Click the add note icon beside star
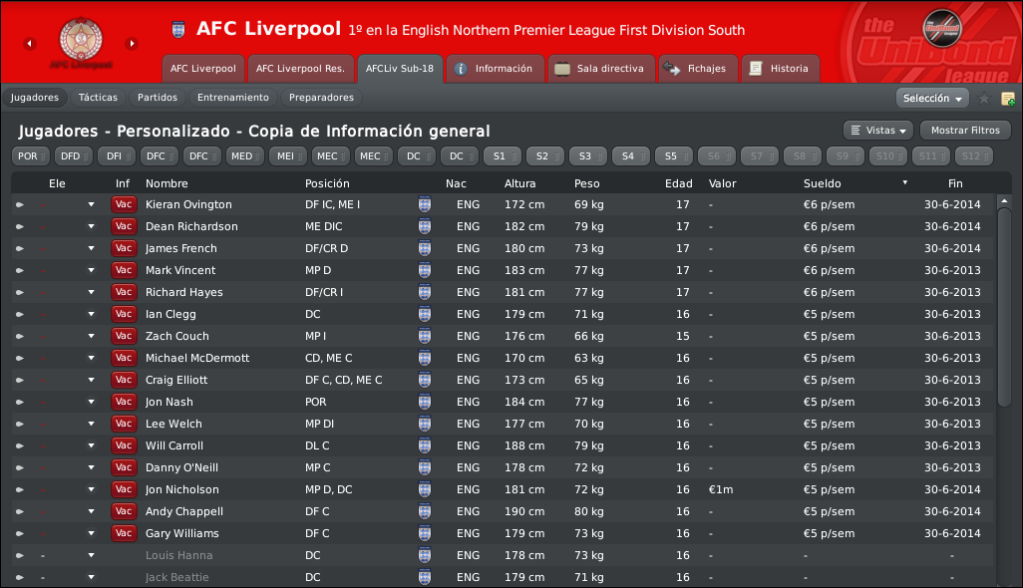Viewport: 1023px width, 588px height. coord(1008,99)
